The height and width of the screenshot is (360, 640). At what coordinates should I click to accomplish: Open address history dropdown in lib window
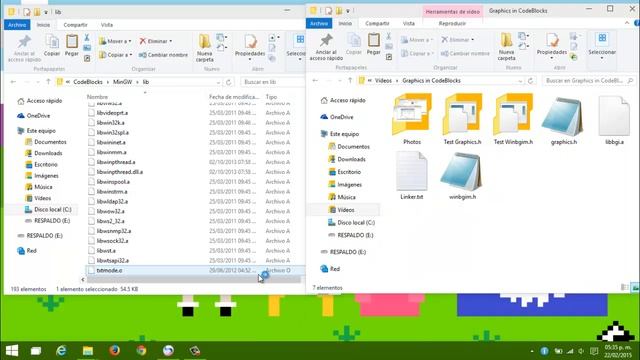(218, 82)
